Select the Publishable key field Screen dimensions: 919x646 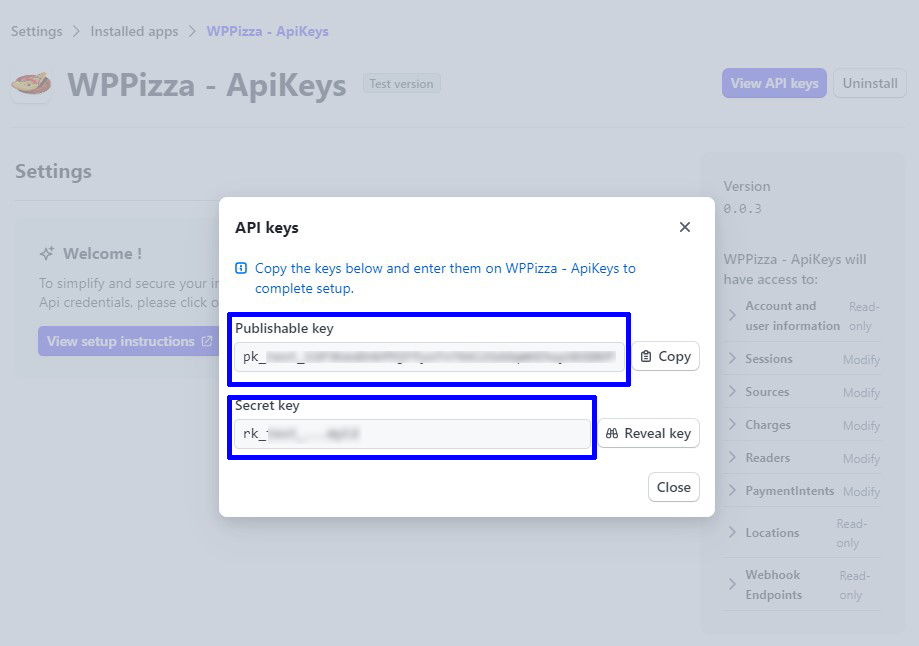[x=429, y=357]
